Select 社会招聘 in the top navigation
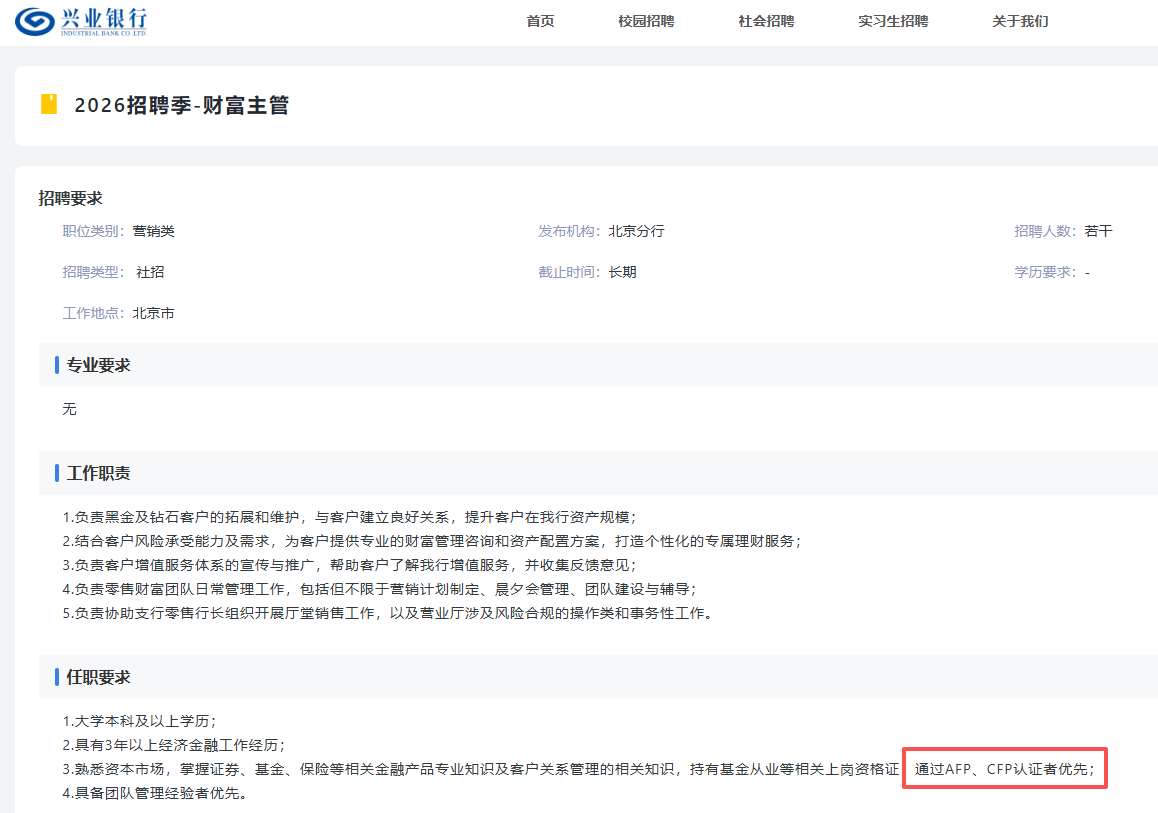The height and width of the screenshot is (813, 1158). pyautogui.click(x=766, y=21)
